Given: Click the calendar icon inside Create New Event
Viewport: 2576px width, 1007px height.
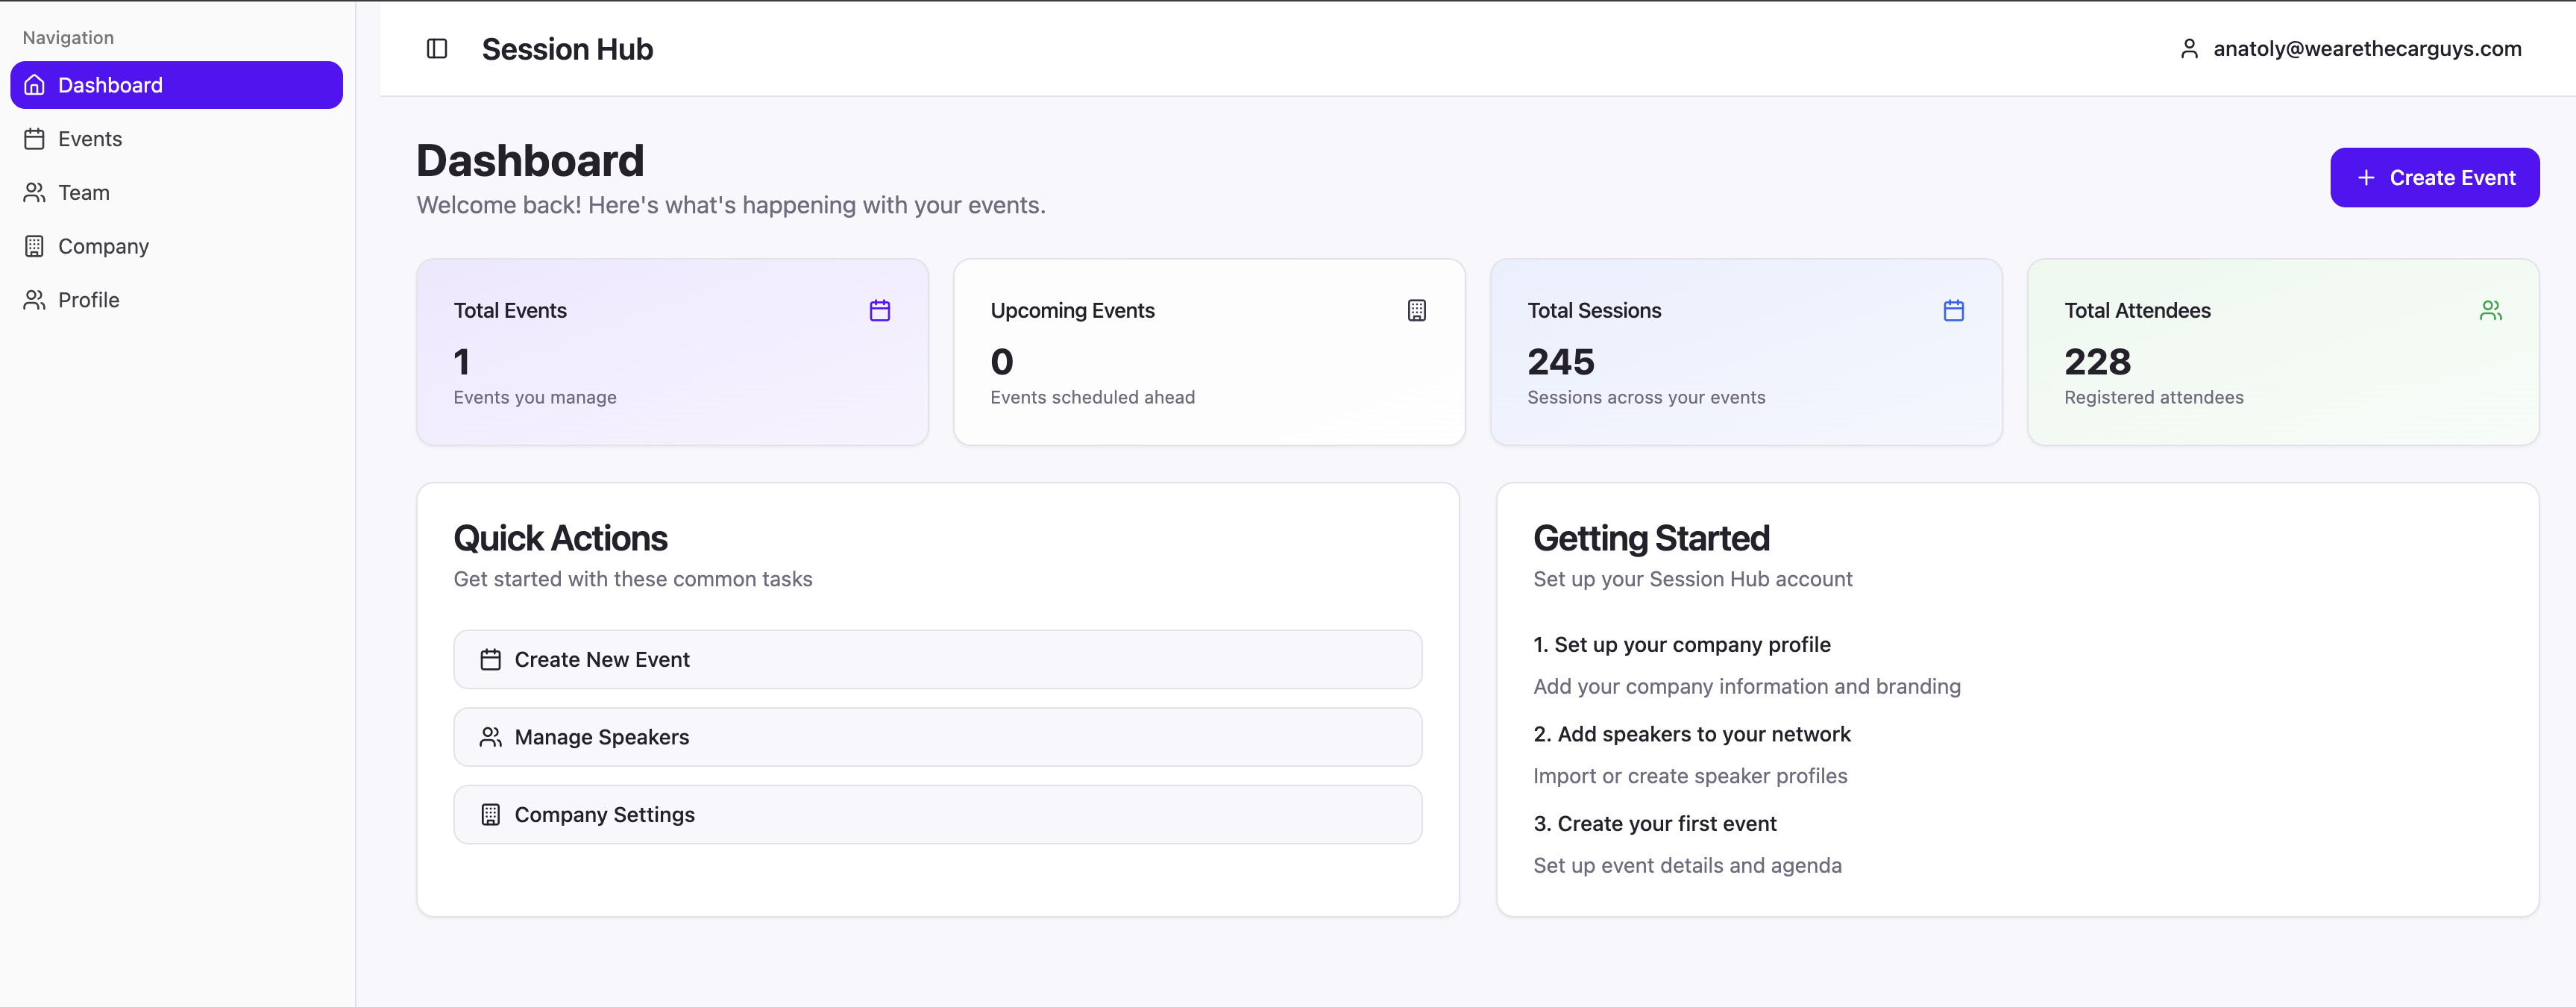Looking at the screenshot, I should [490, 659].
